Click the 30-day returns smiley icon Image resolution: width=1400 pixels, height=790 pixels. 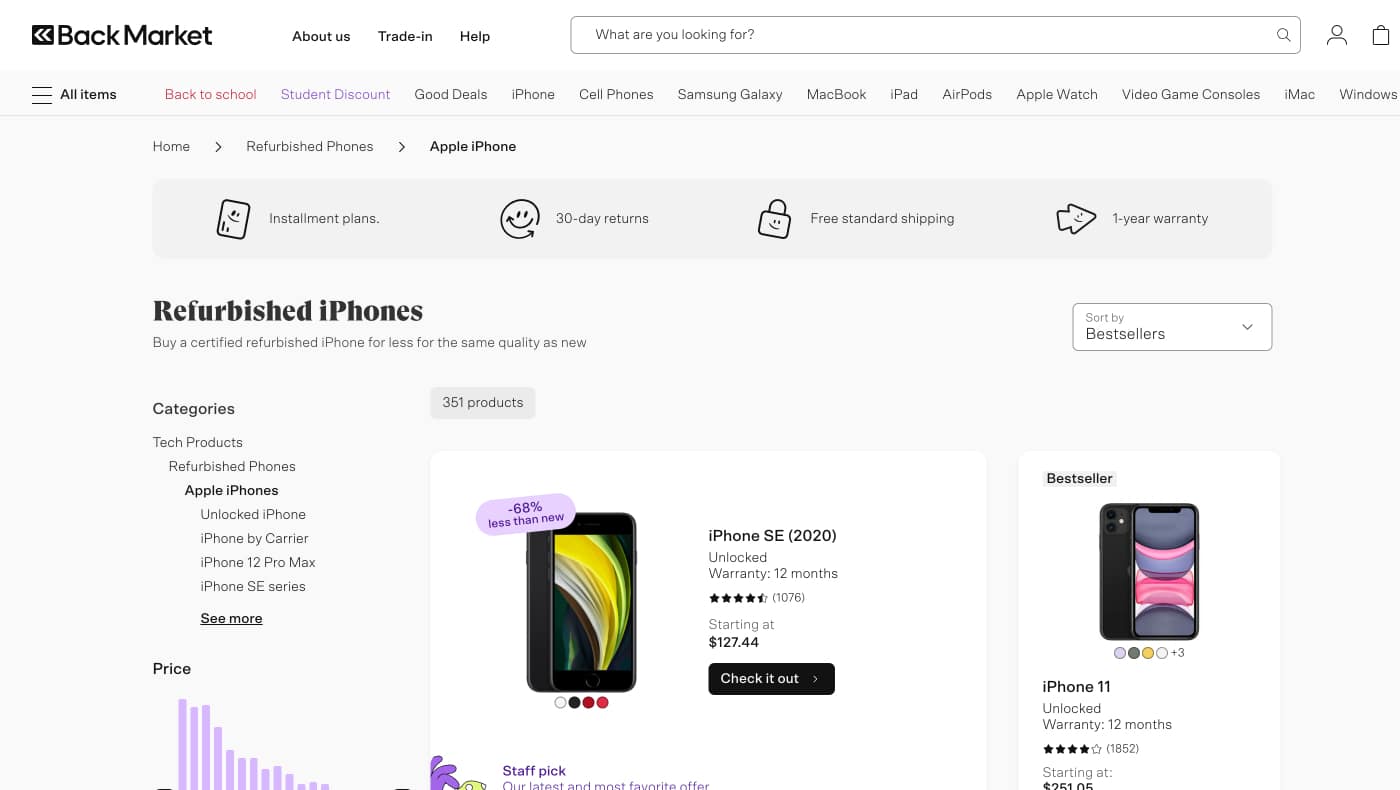[x=520, y=219]
